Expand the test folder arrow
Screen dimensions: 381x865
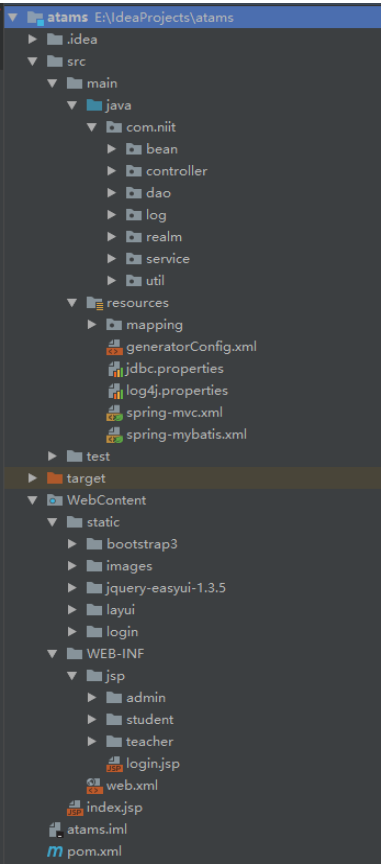click(52, 456)
